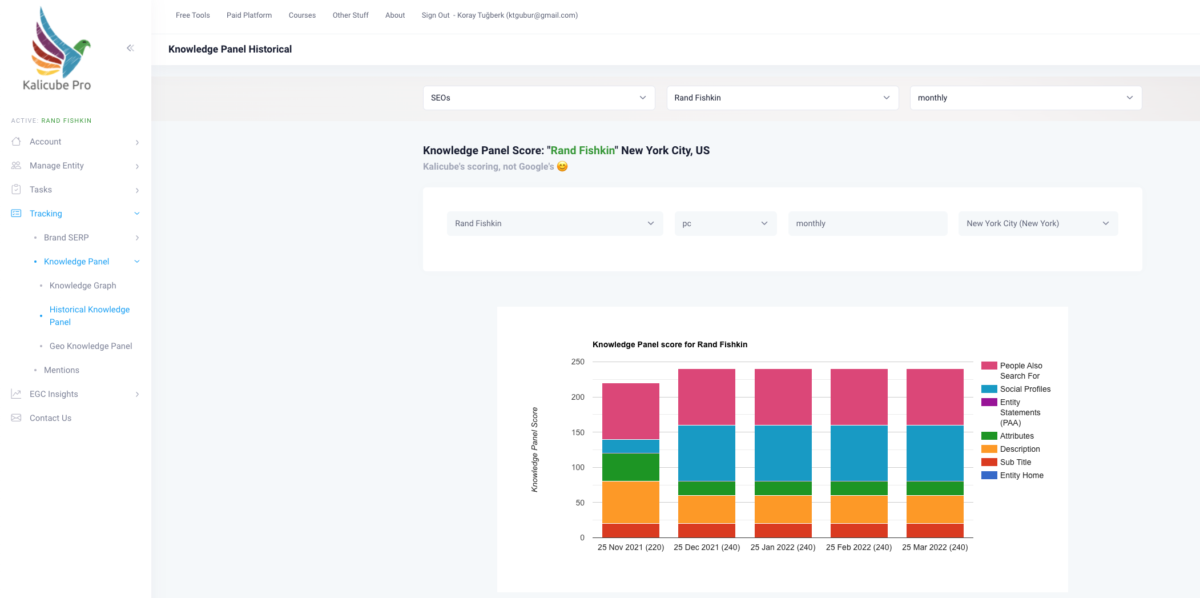Viewport: 1200px width, 598px height.
Task: Click the 25 Jan 2022 (240) bar
Action: coord(783,453)
